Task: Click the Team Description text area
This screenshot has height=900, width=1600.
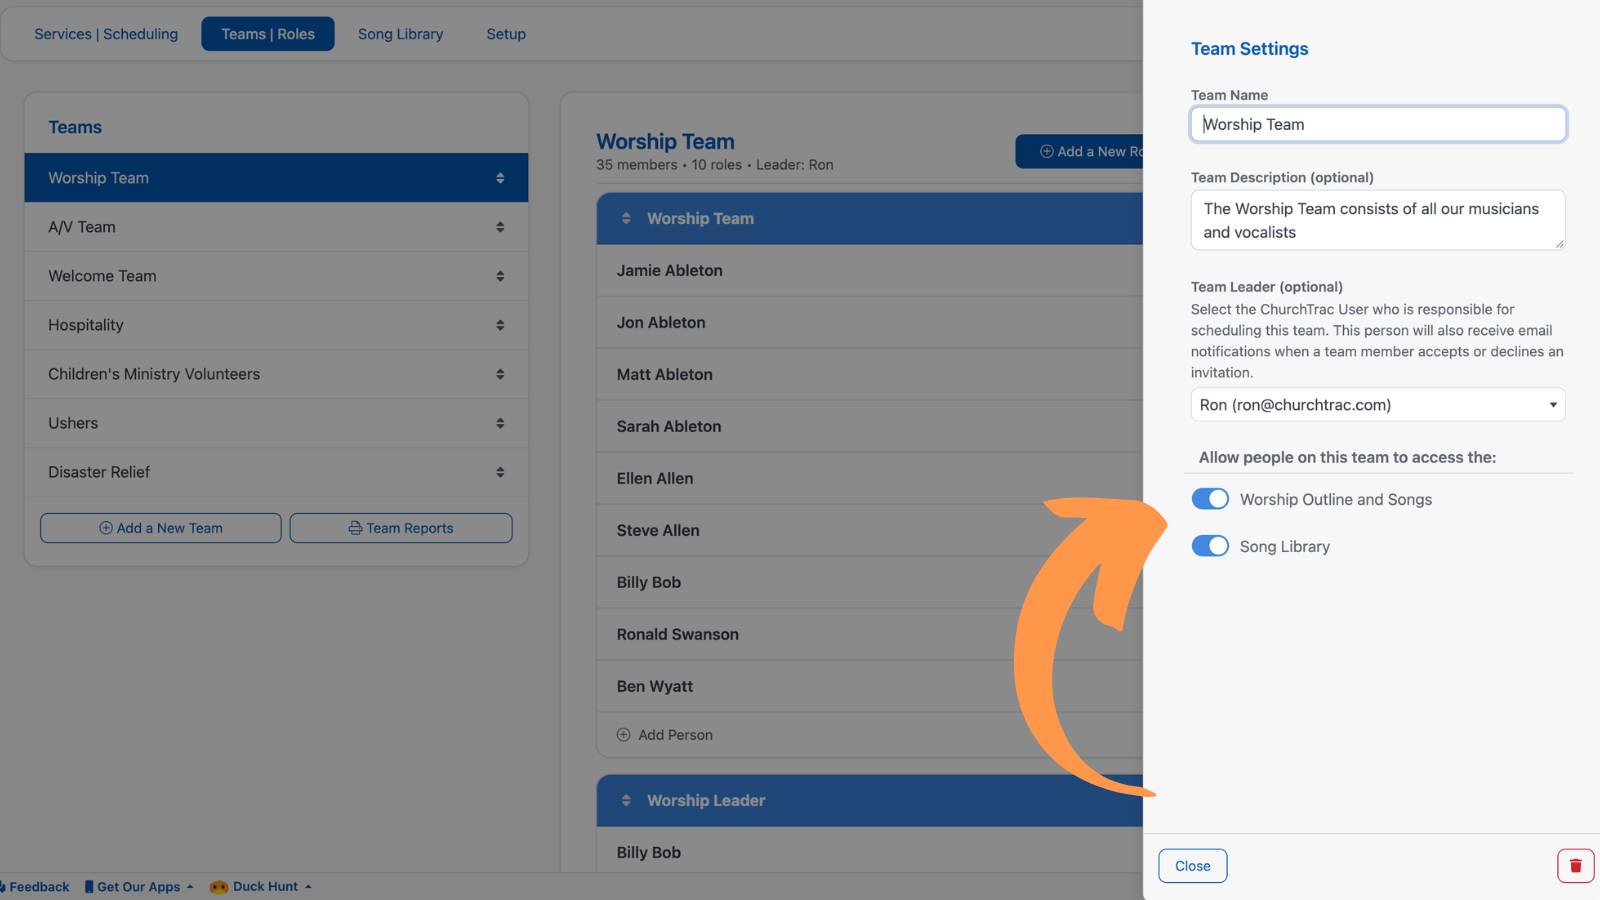Action: pyautogui.click(x=1378, y=220)
